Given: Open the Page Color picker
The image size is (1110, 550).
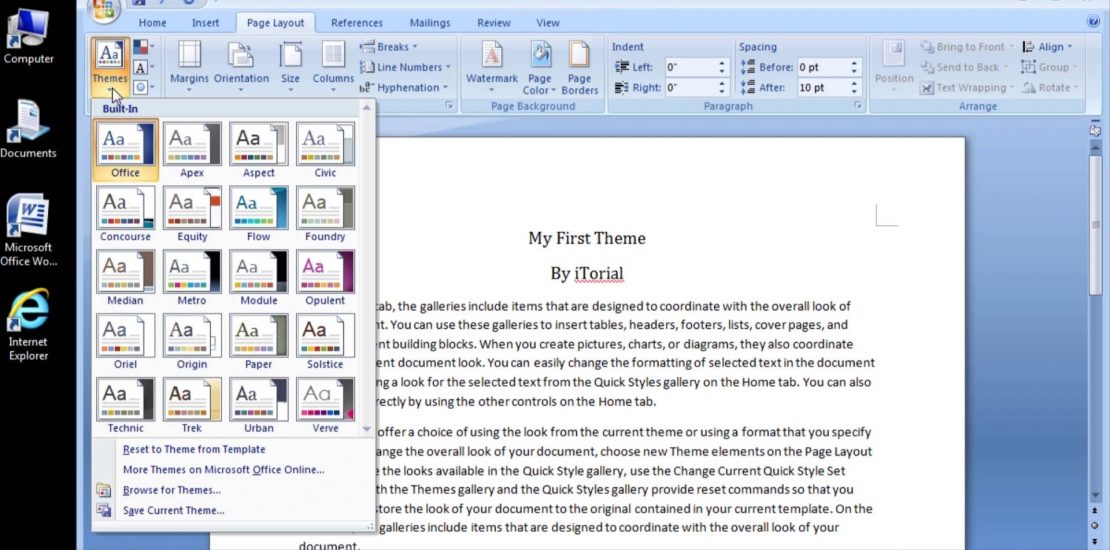Looking at the screenshot, I should (539, 67).
